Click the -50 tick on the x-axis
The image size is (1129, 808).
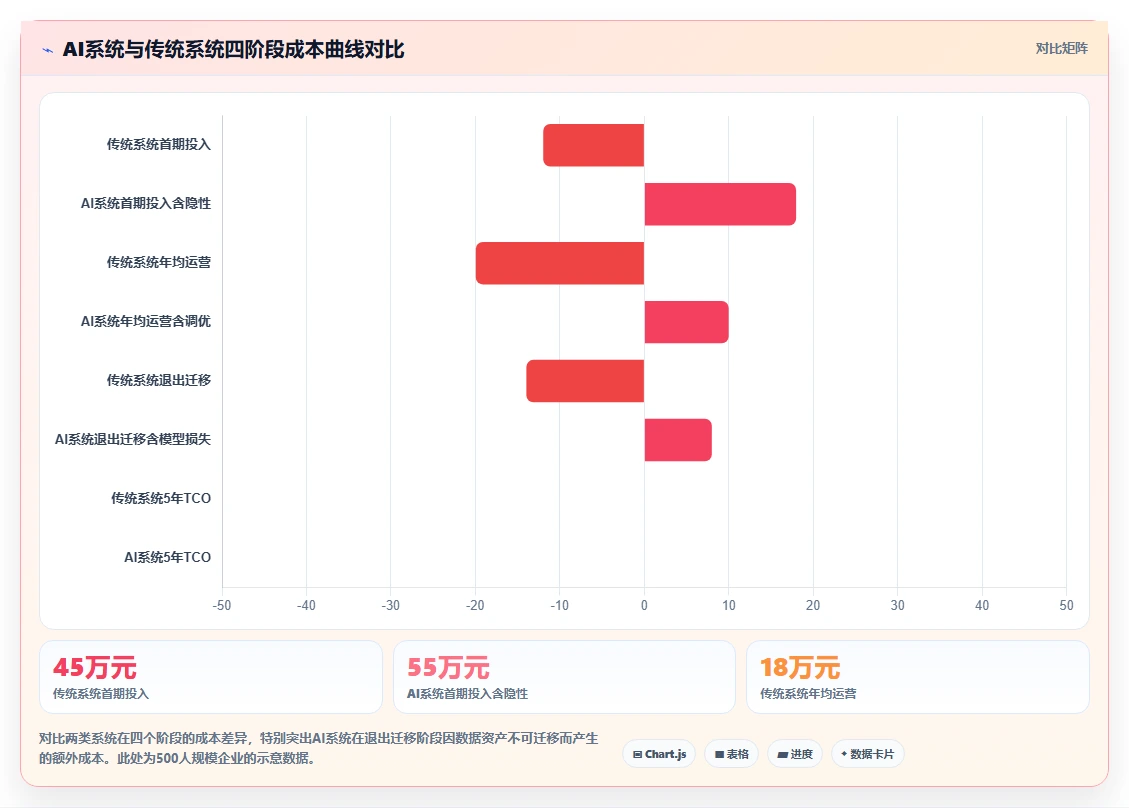coord(222,606)
